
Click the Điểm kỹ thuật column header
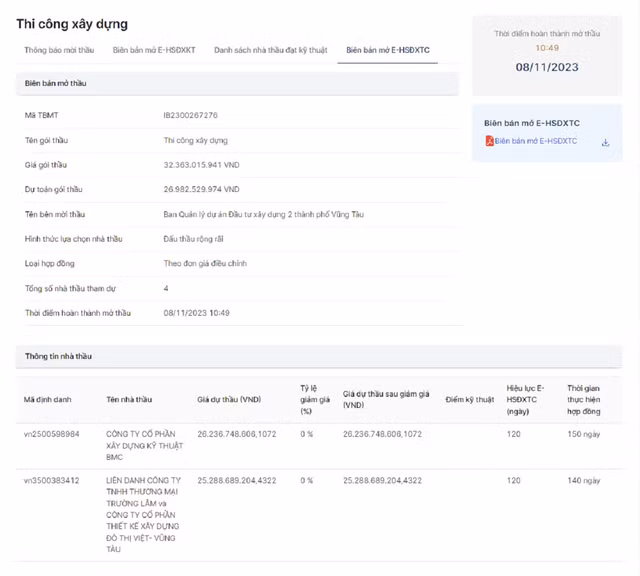tap(470, 399)
